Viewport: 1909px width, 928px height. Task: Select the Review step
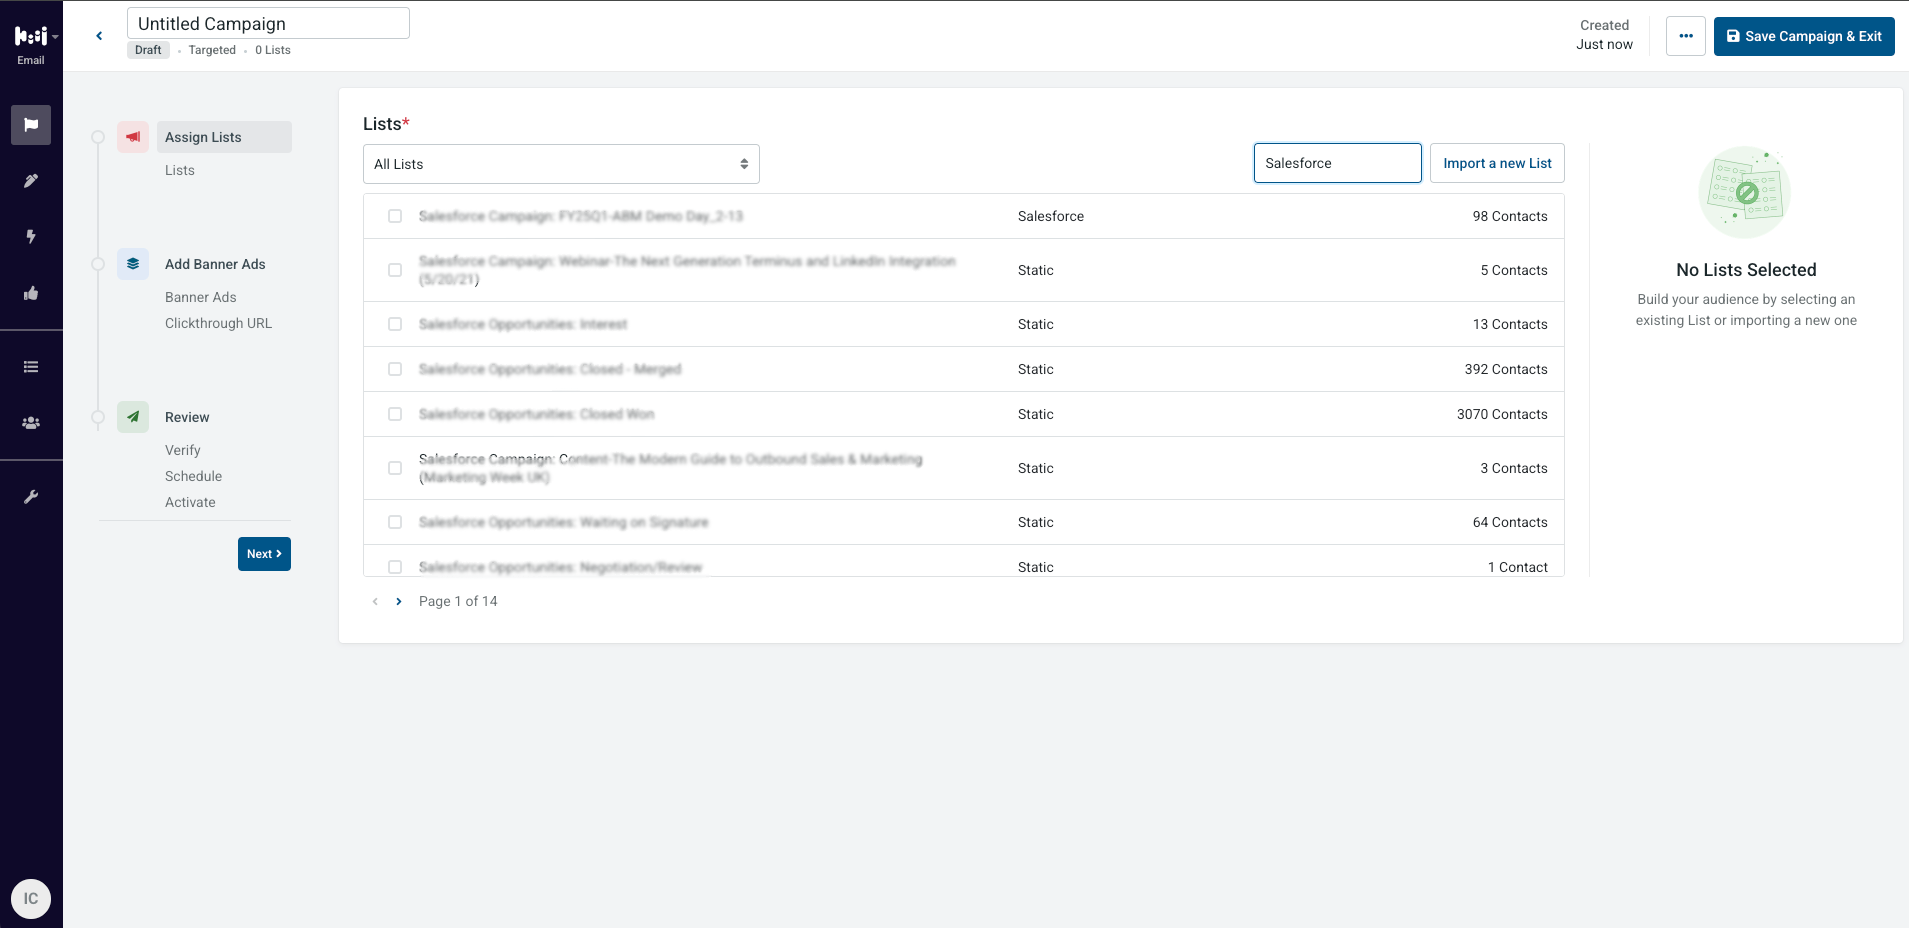[x=187, y=417]
